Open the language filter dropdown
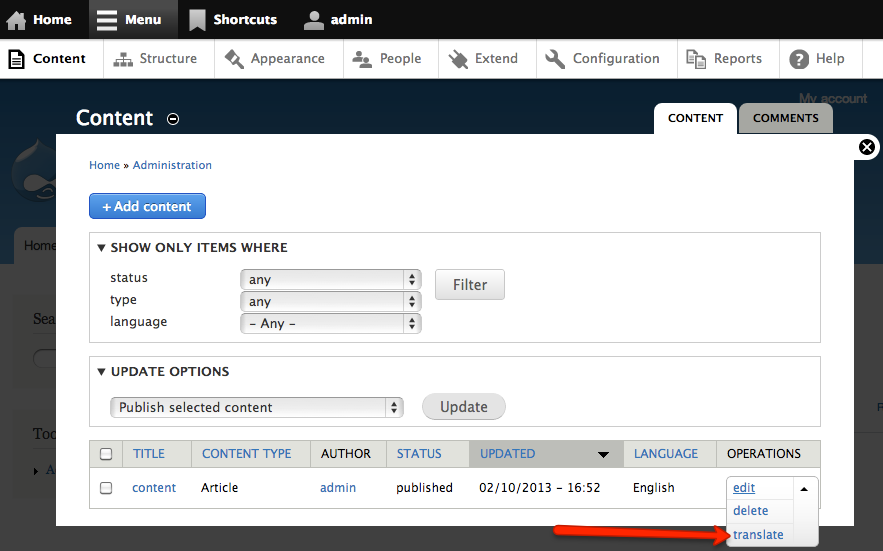Screen dimensions: 883x551 pyautogui.click(x=331, y=323)
